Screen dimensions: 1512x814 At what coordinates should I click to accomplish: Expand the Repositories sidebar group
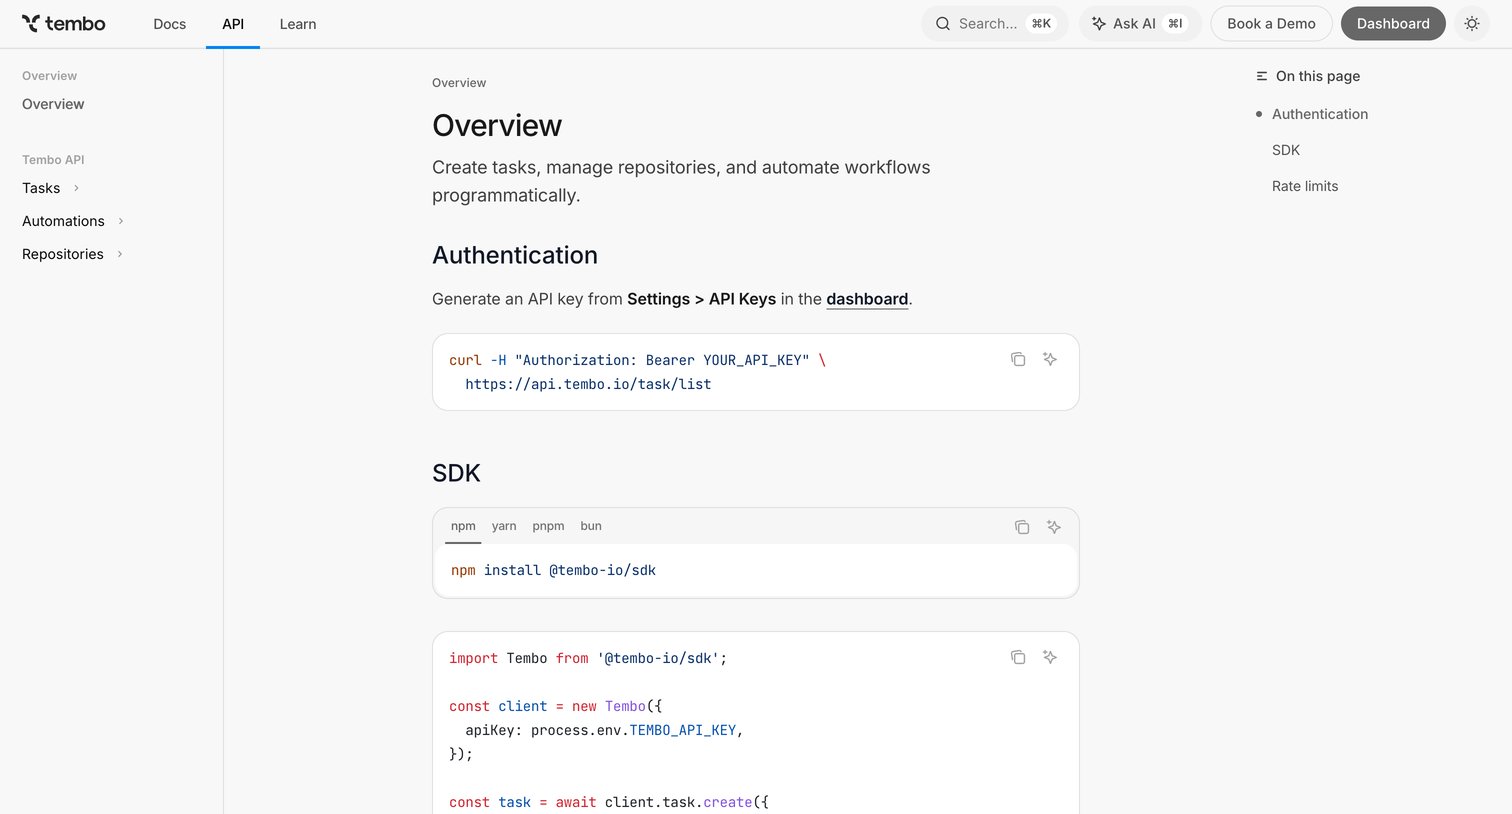(73, 254)
